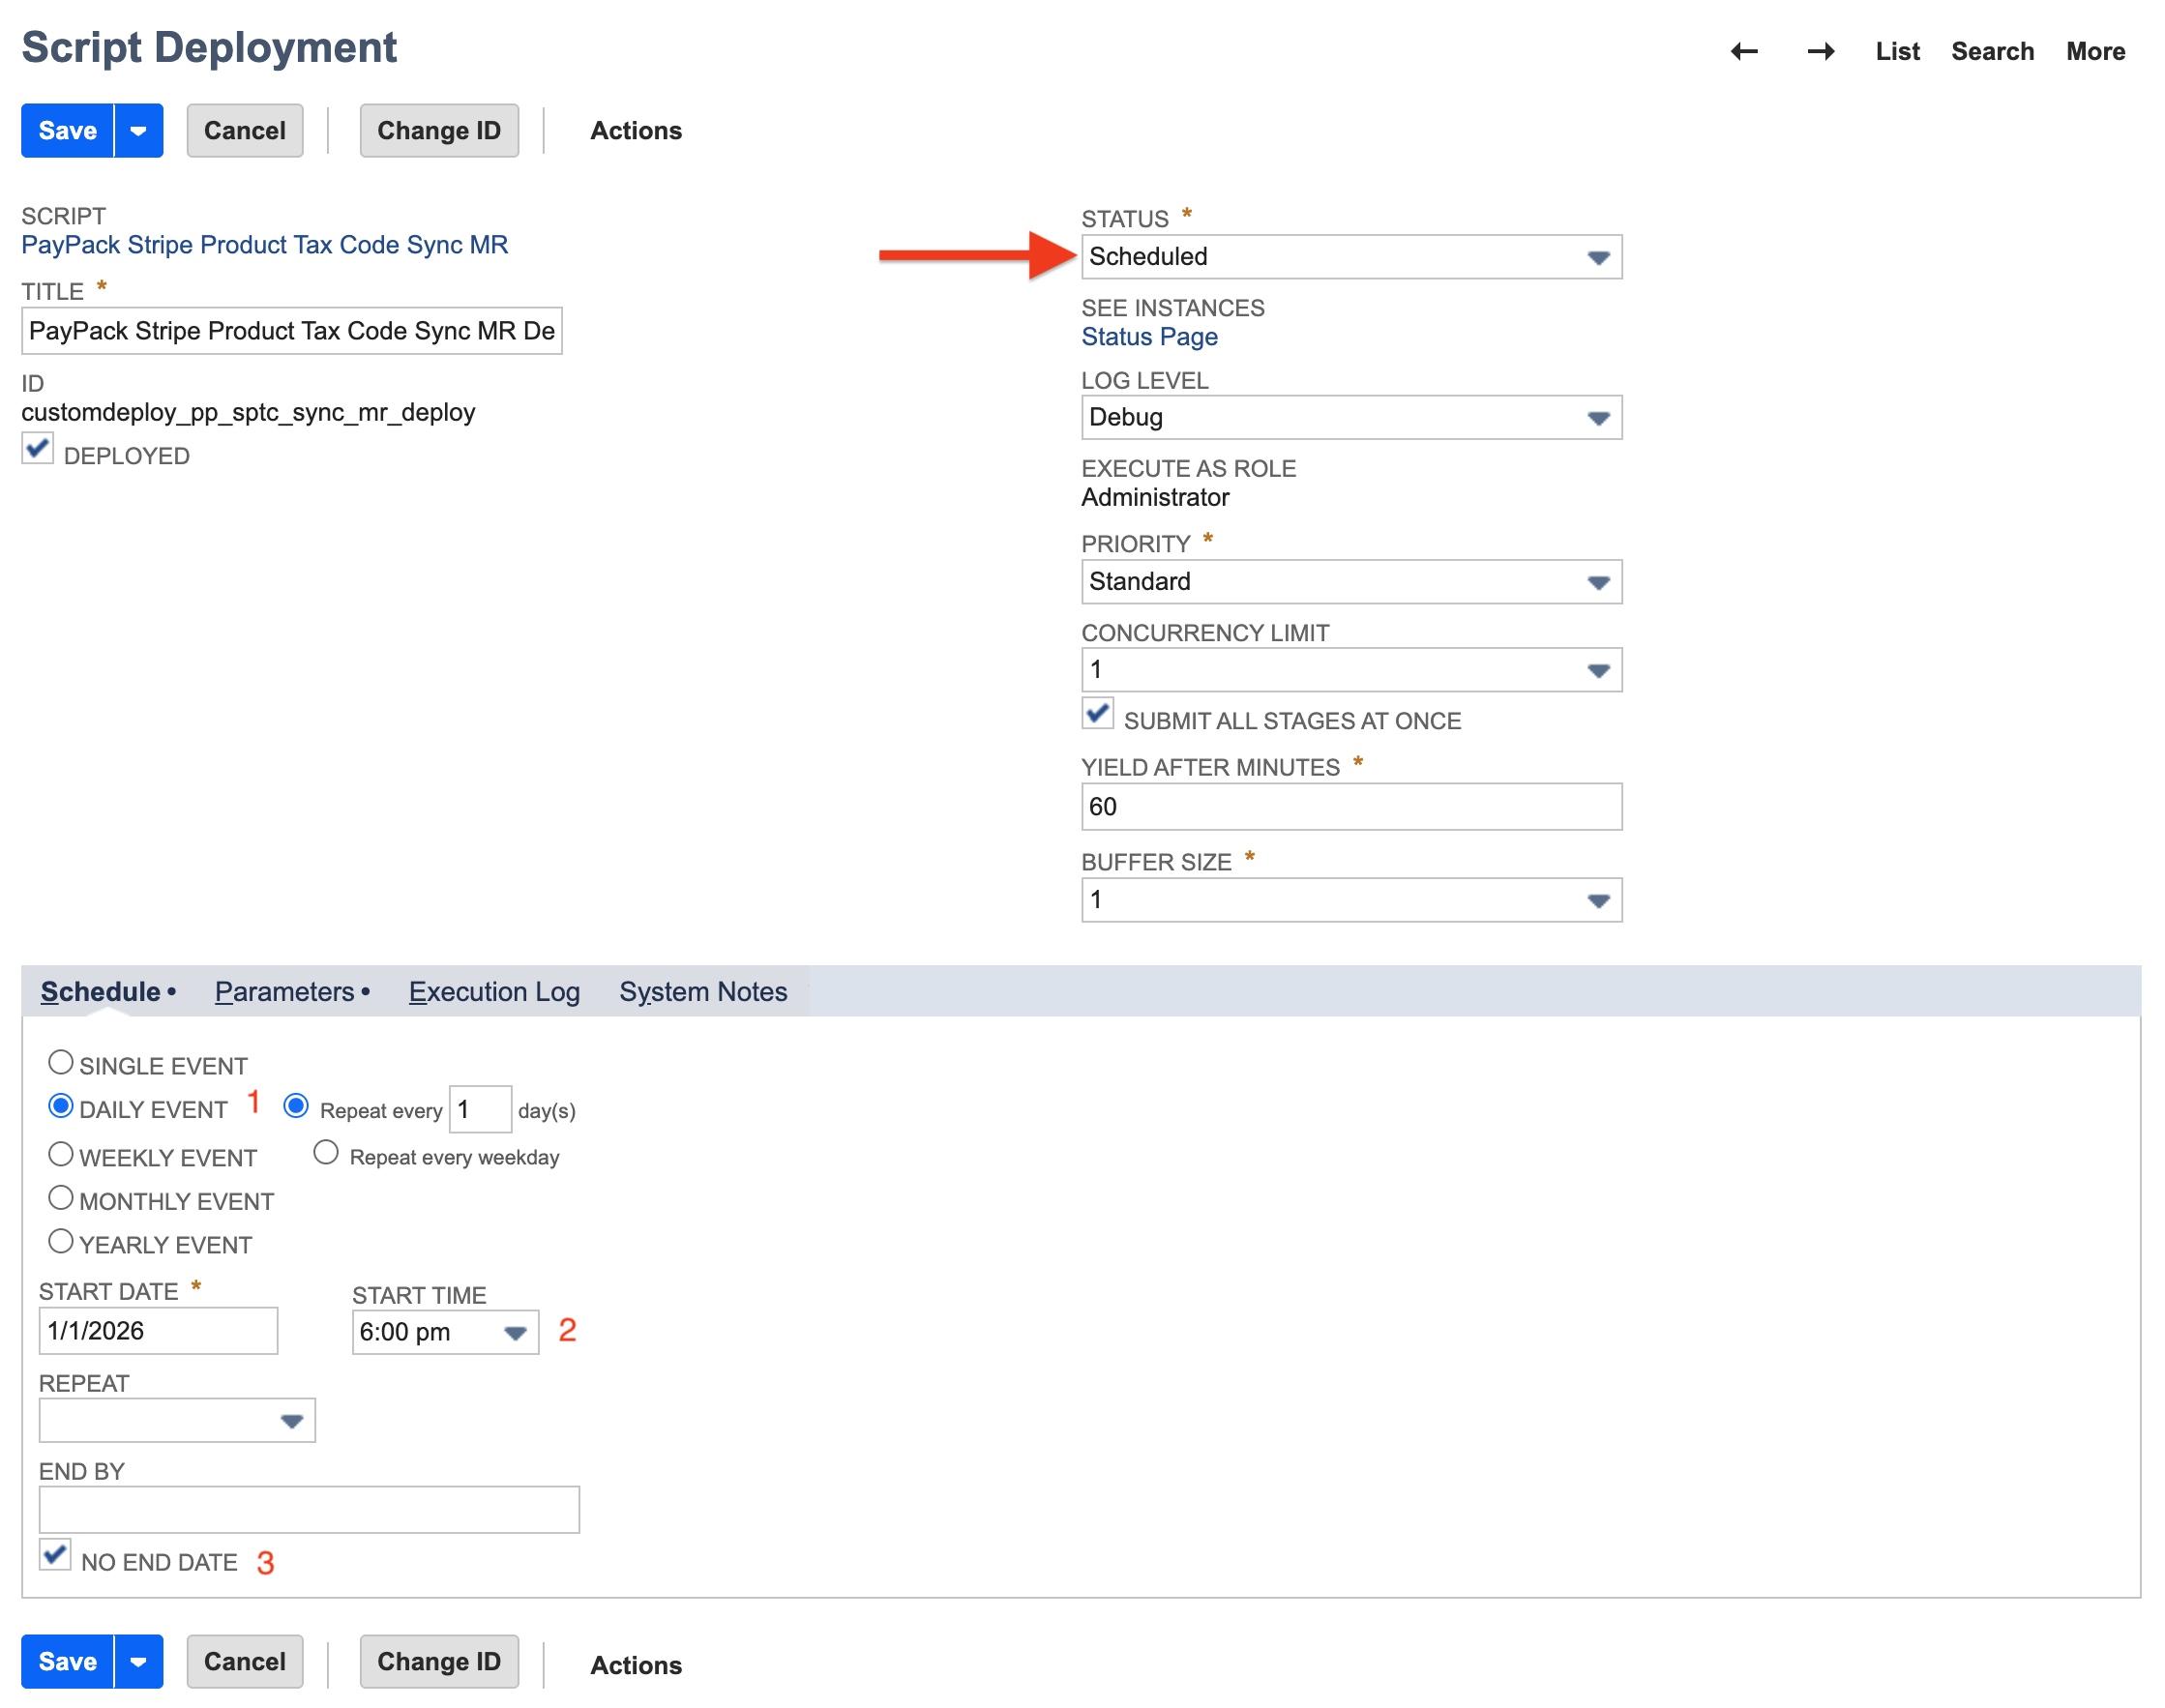Screen dimensions: 2165x1708
Task: Open the PayPack Stripe Product Tax Code Sync MR script
Action: pos(265,244)
